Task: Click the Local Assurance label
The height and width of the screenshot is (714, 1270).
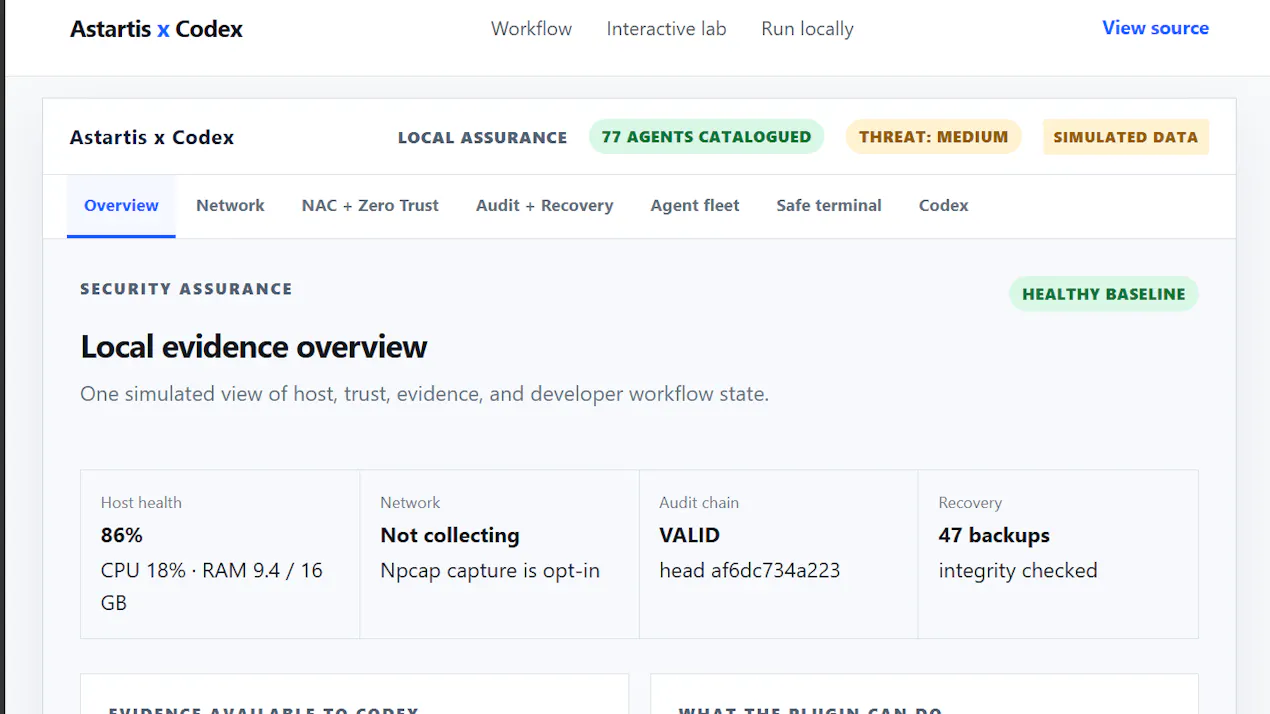Action: point(482,138)
